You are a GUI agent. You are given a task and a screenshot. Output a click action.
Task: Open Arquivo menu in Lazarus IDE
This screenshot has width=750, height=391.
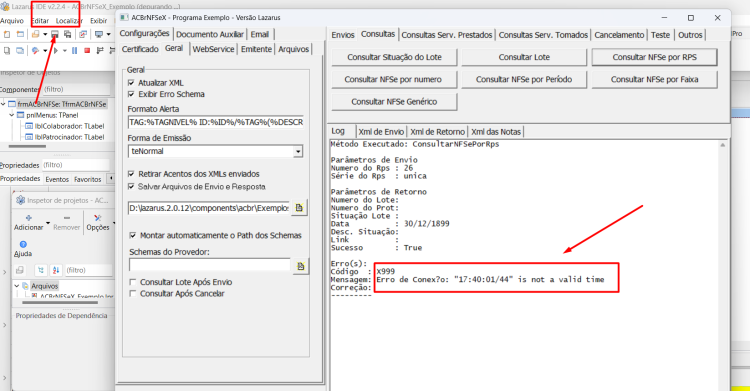pos(12,21)
